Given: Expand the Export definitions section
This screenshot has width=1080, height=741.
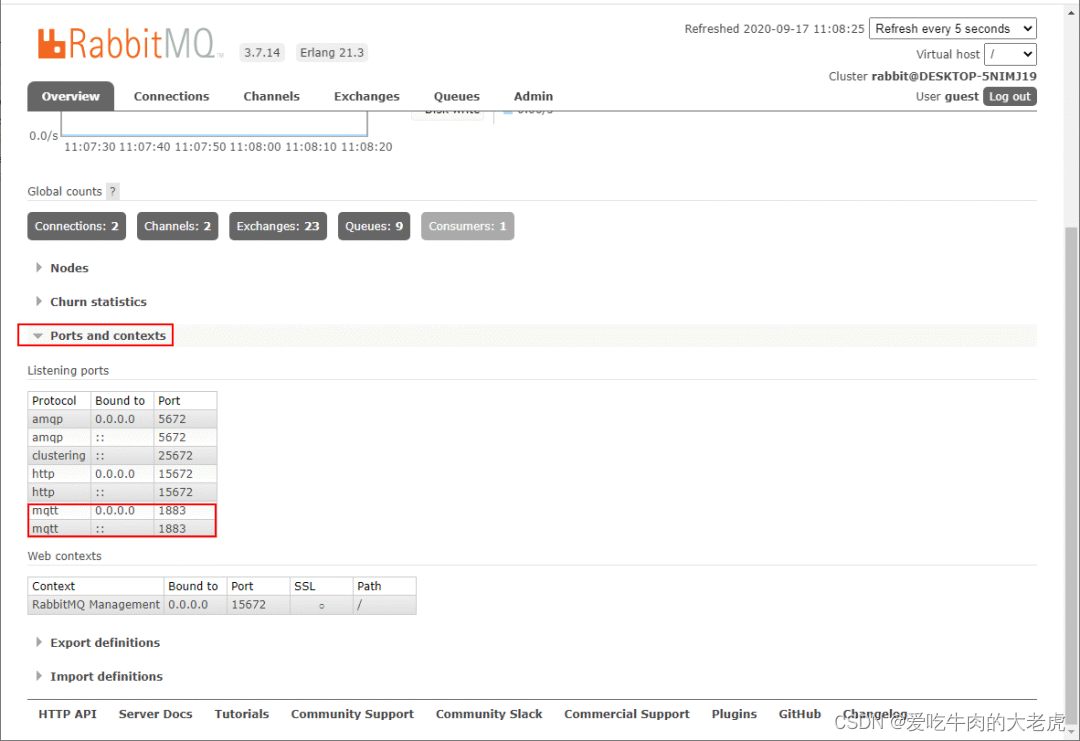Looking at the screenshot, I should [x=105, y=643].
